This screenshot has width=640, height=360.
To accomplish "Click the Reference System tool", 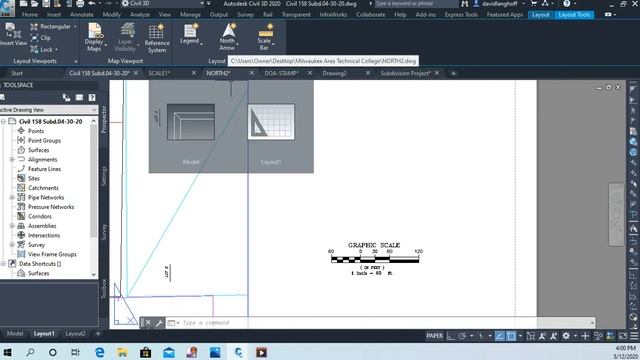I will pyautogui.click(x=157, y=38).
